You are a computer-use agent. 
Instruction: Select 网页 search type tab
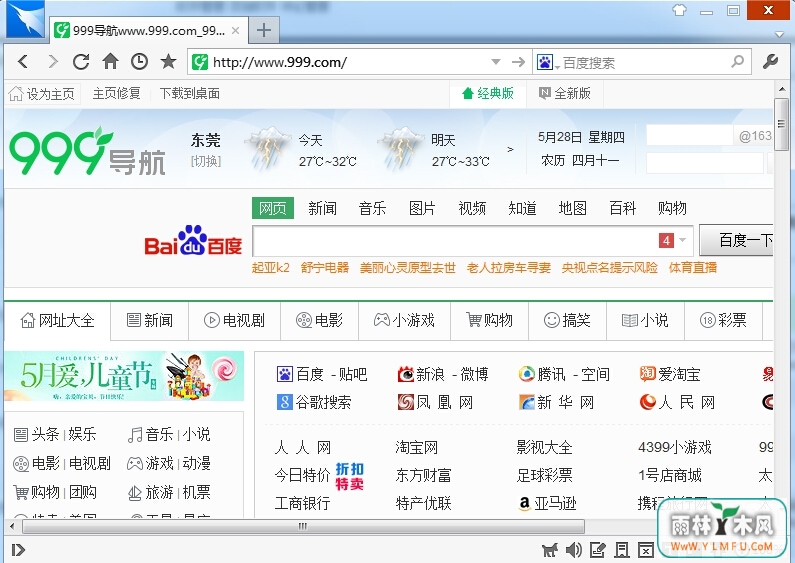pos(273,208)
